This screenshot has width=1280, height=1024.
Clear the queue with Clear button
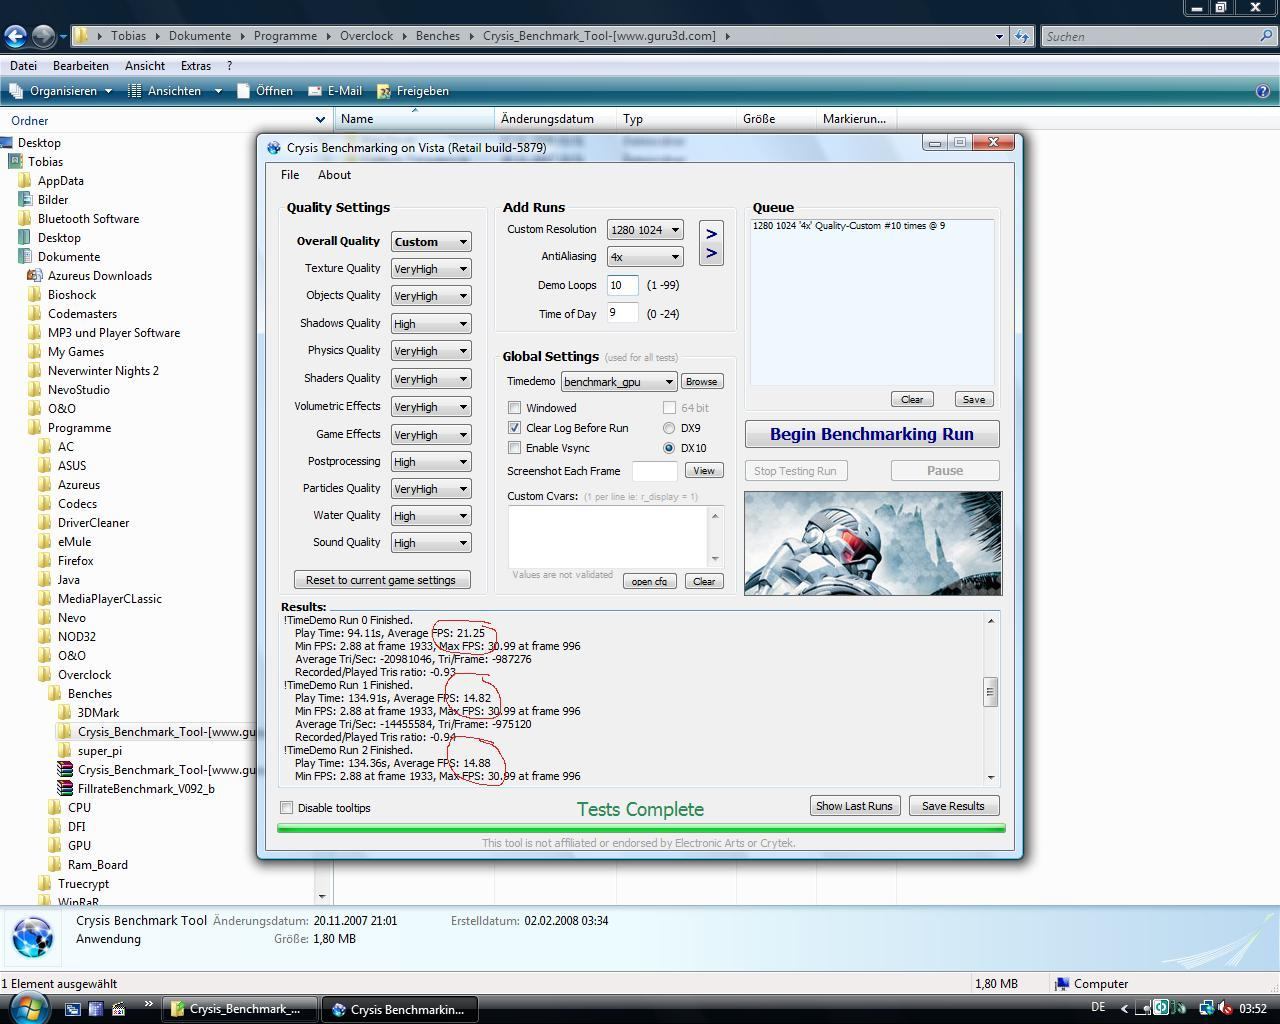912,399
